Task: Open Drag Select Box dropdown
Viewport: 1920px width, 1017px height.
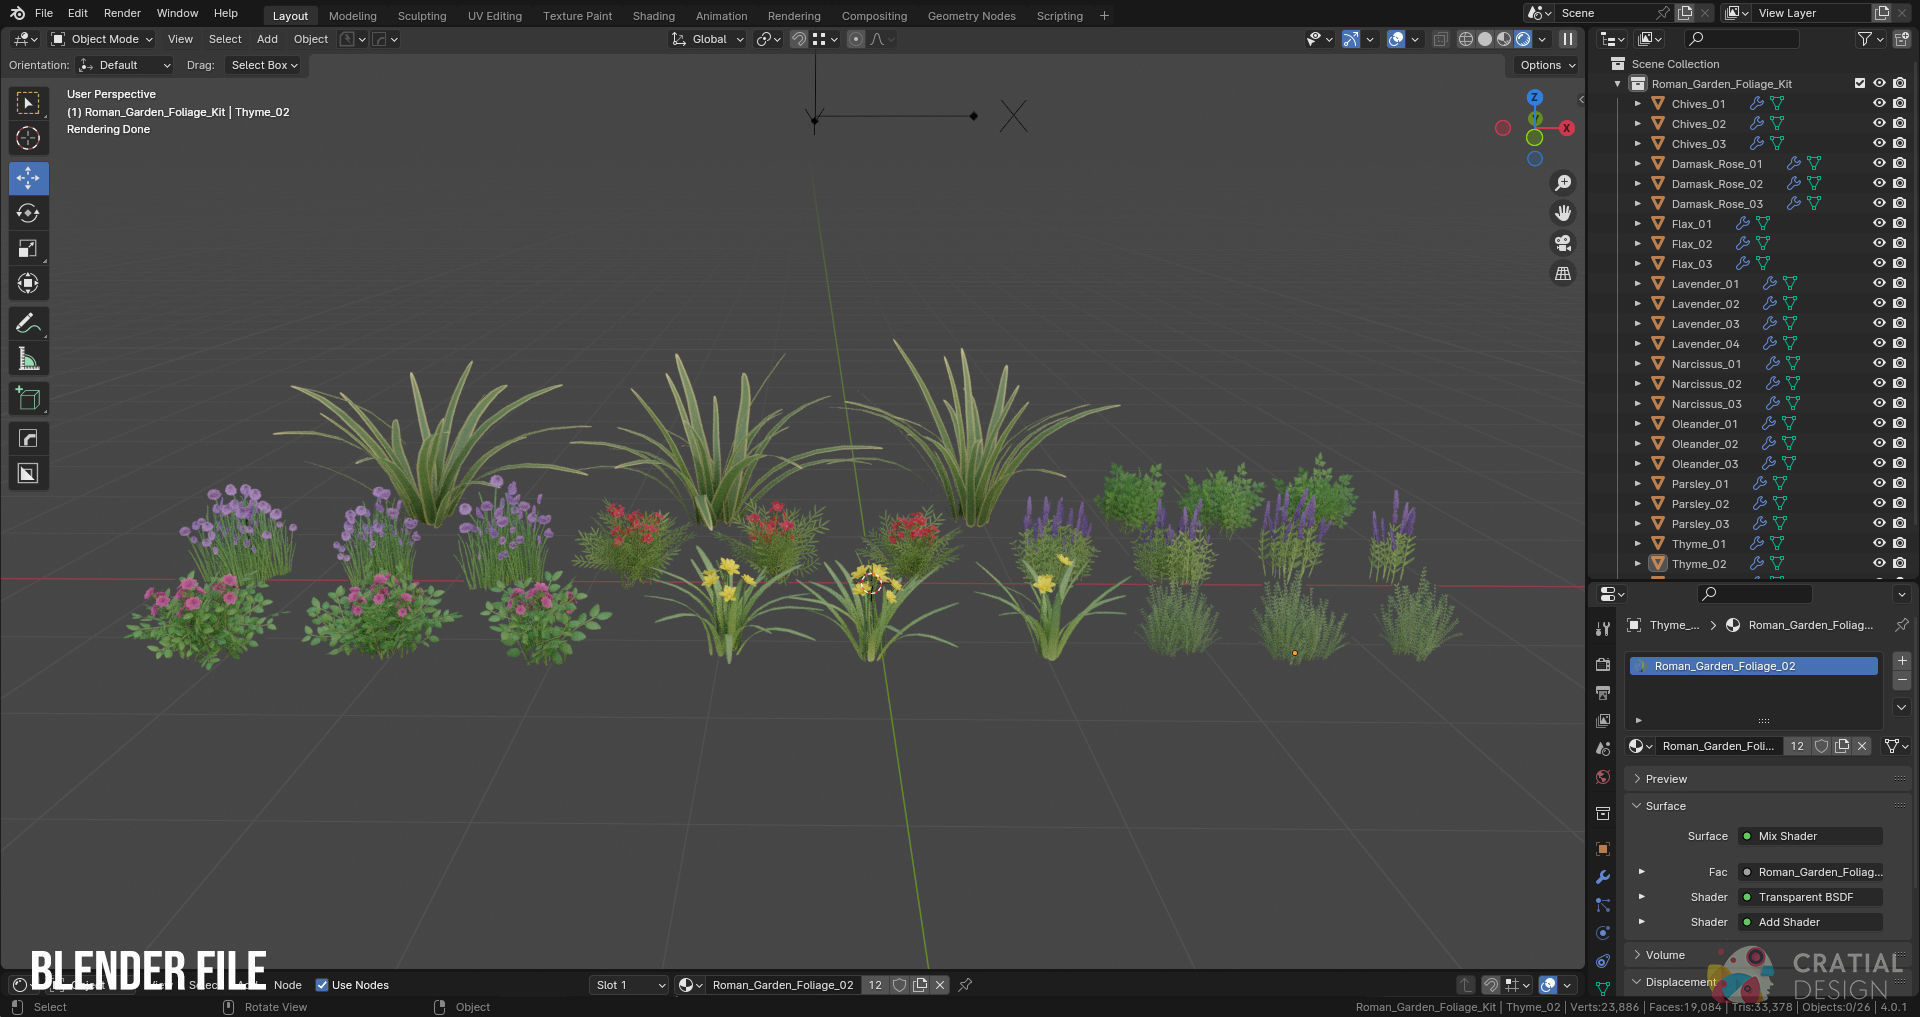Action: pyautogui.click(x=264, y=65)
